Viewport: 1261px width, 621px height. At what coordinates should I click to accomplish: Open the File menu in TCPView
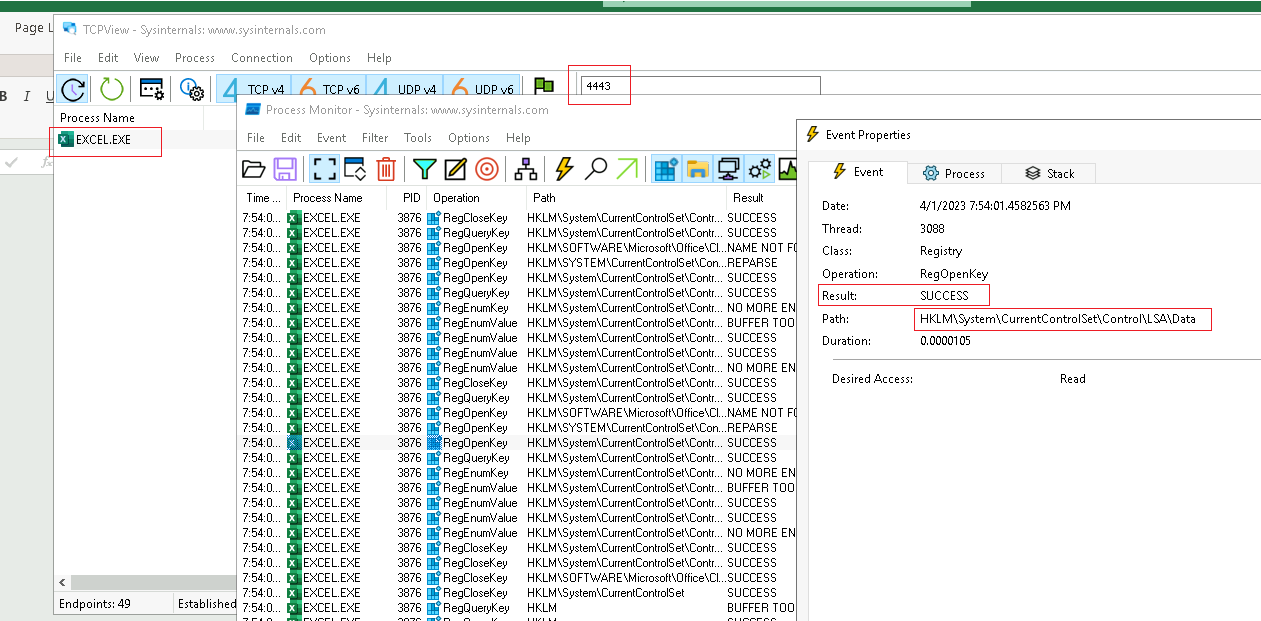[73, 58]
